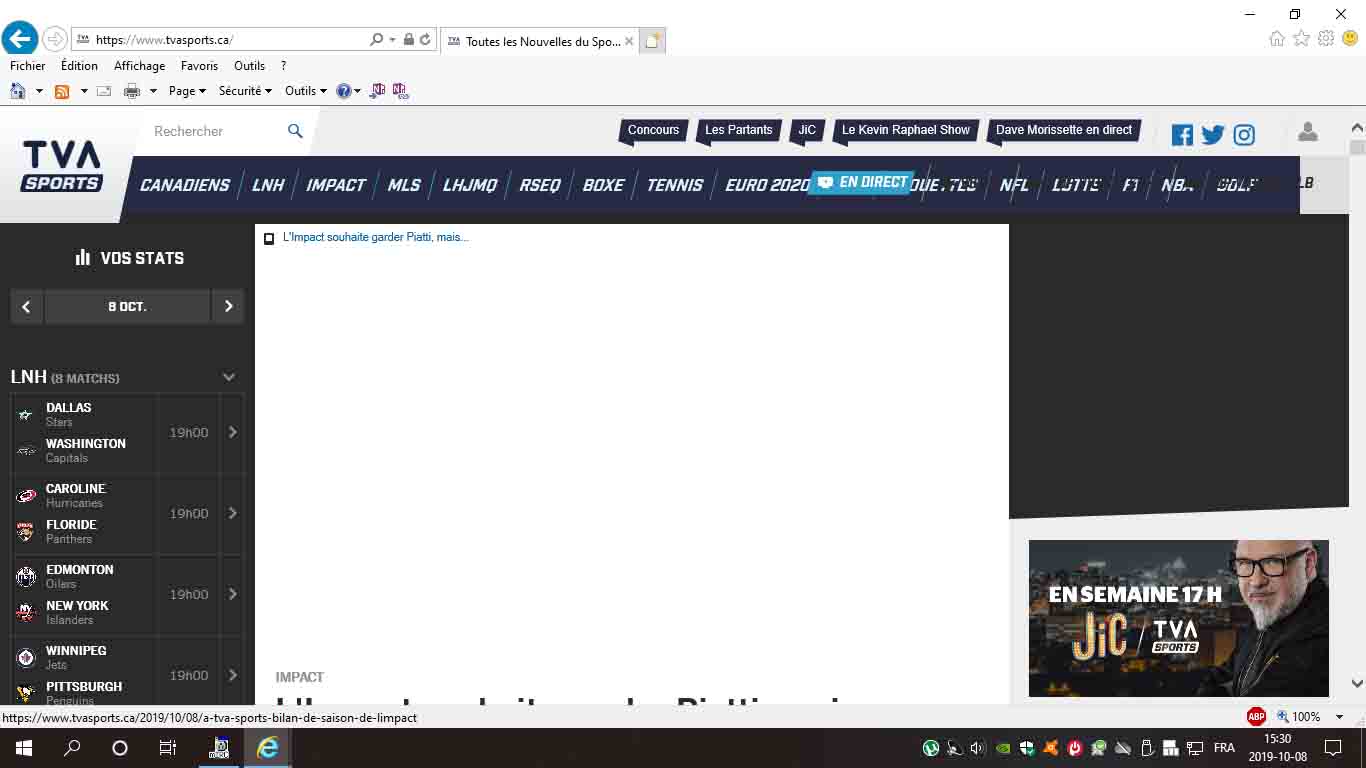Go back using the browser back arrow

pos(19,39)
